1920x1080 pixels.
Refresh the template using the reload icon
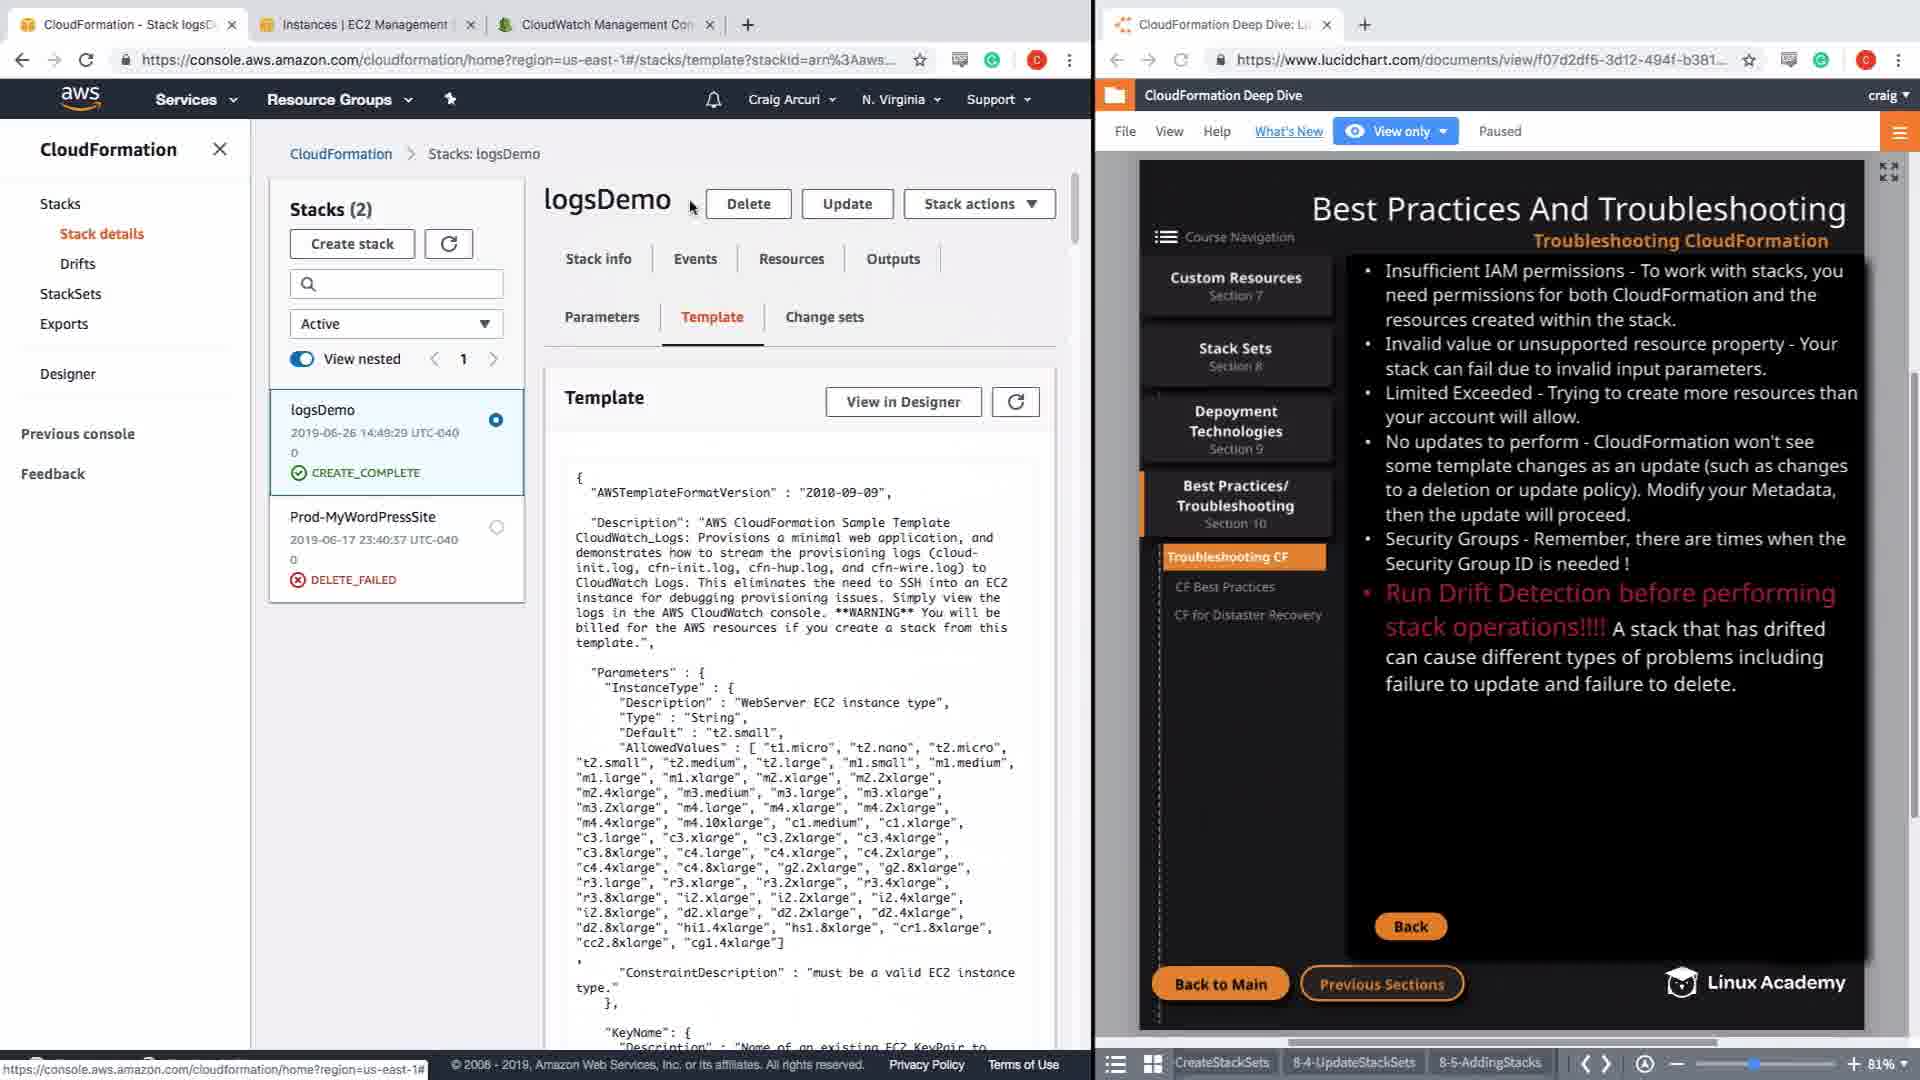pos(1015,402)
